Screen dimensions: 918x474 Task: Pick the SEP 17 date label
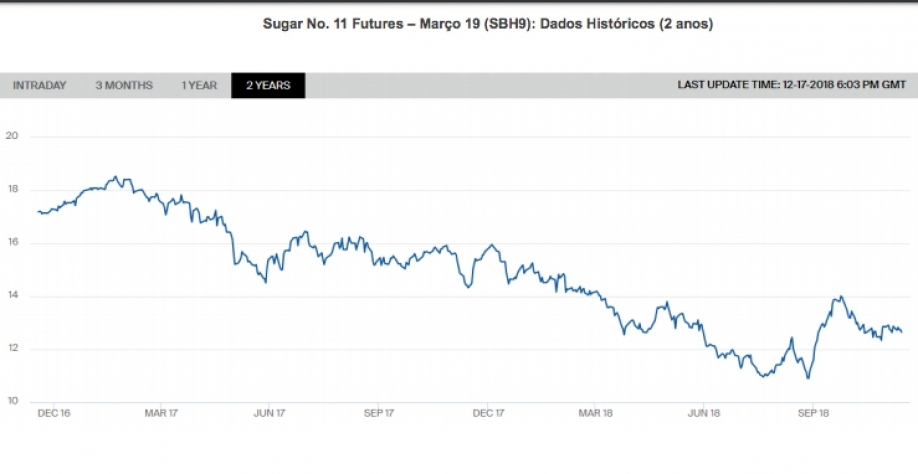point(379,412)
